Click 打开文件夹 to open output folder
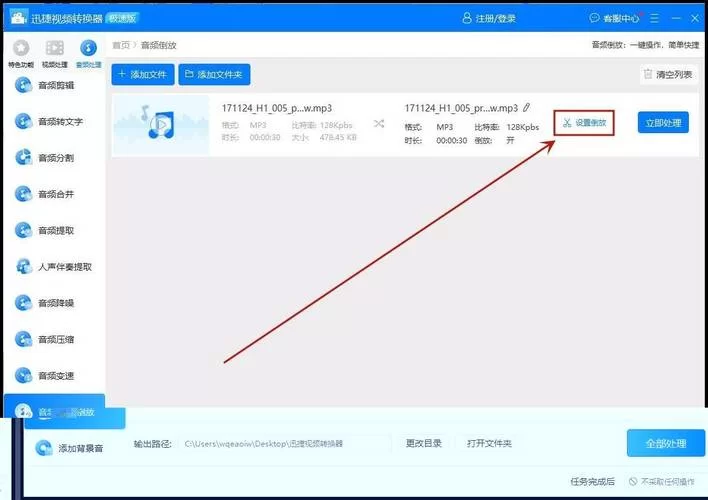708x500 pixels. 489,443
